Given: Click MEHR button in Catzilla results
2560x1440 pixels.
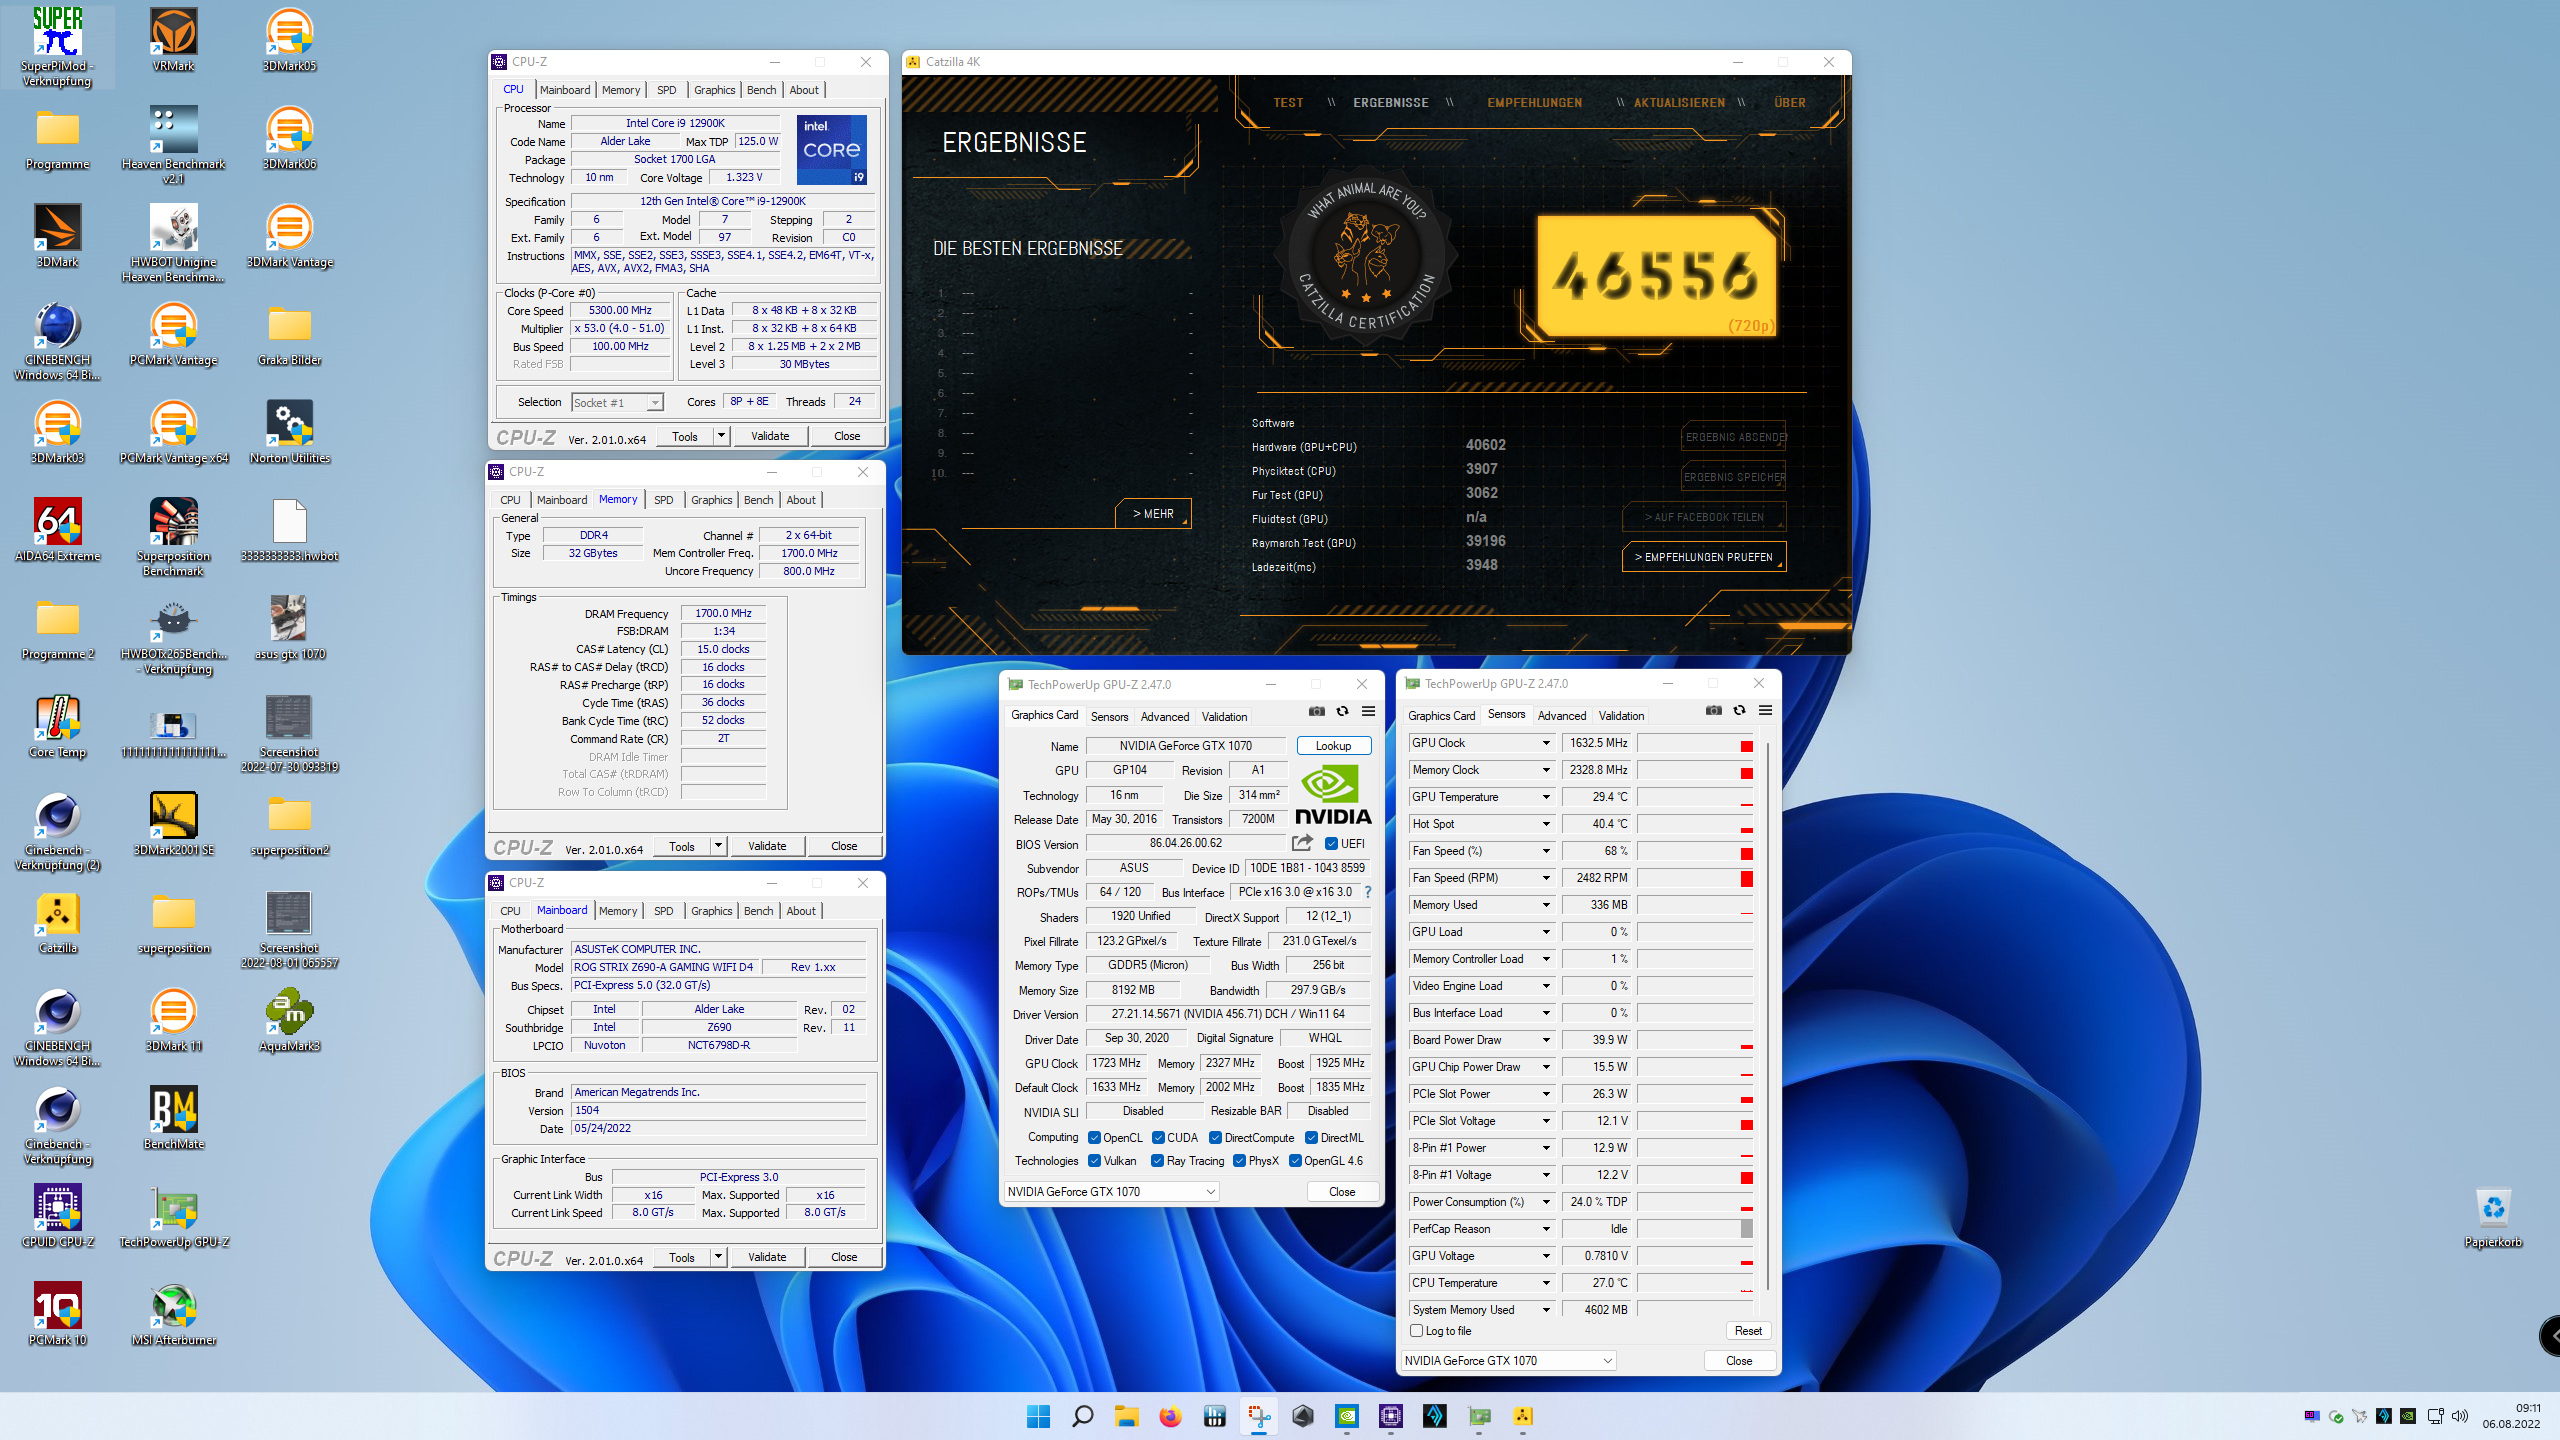Looking at the screenshot, I should point(1153,514).
